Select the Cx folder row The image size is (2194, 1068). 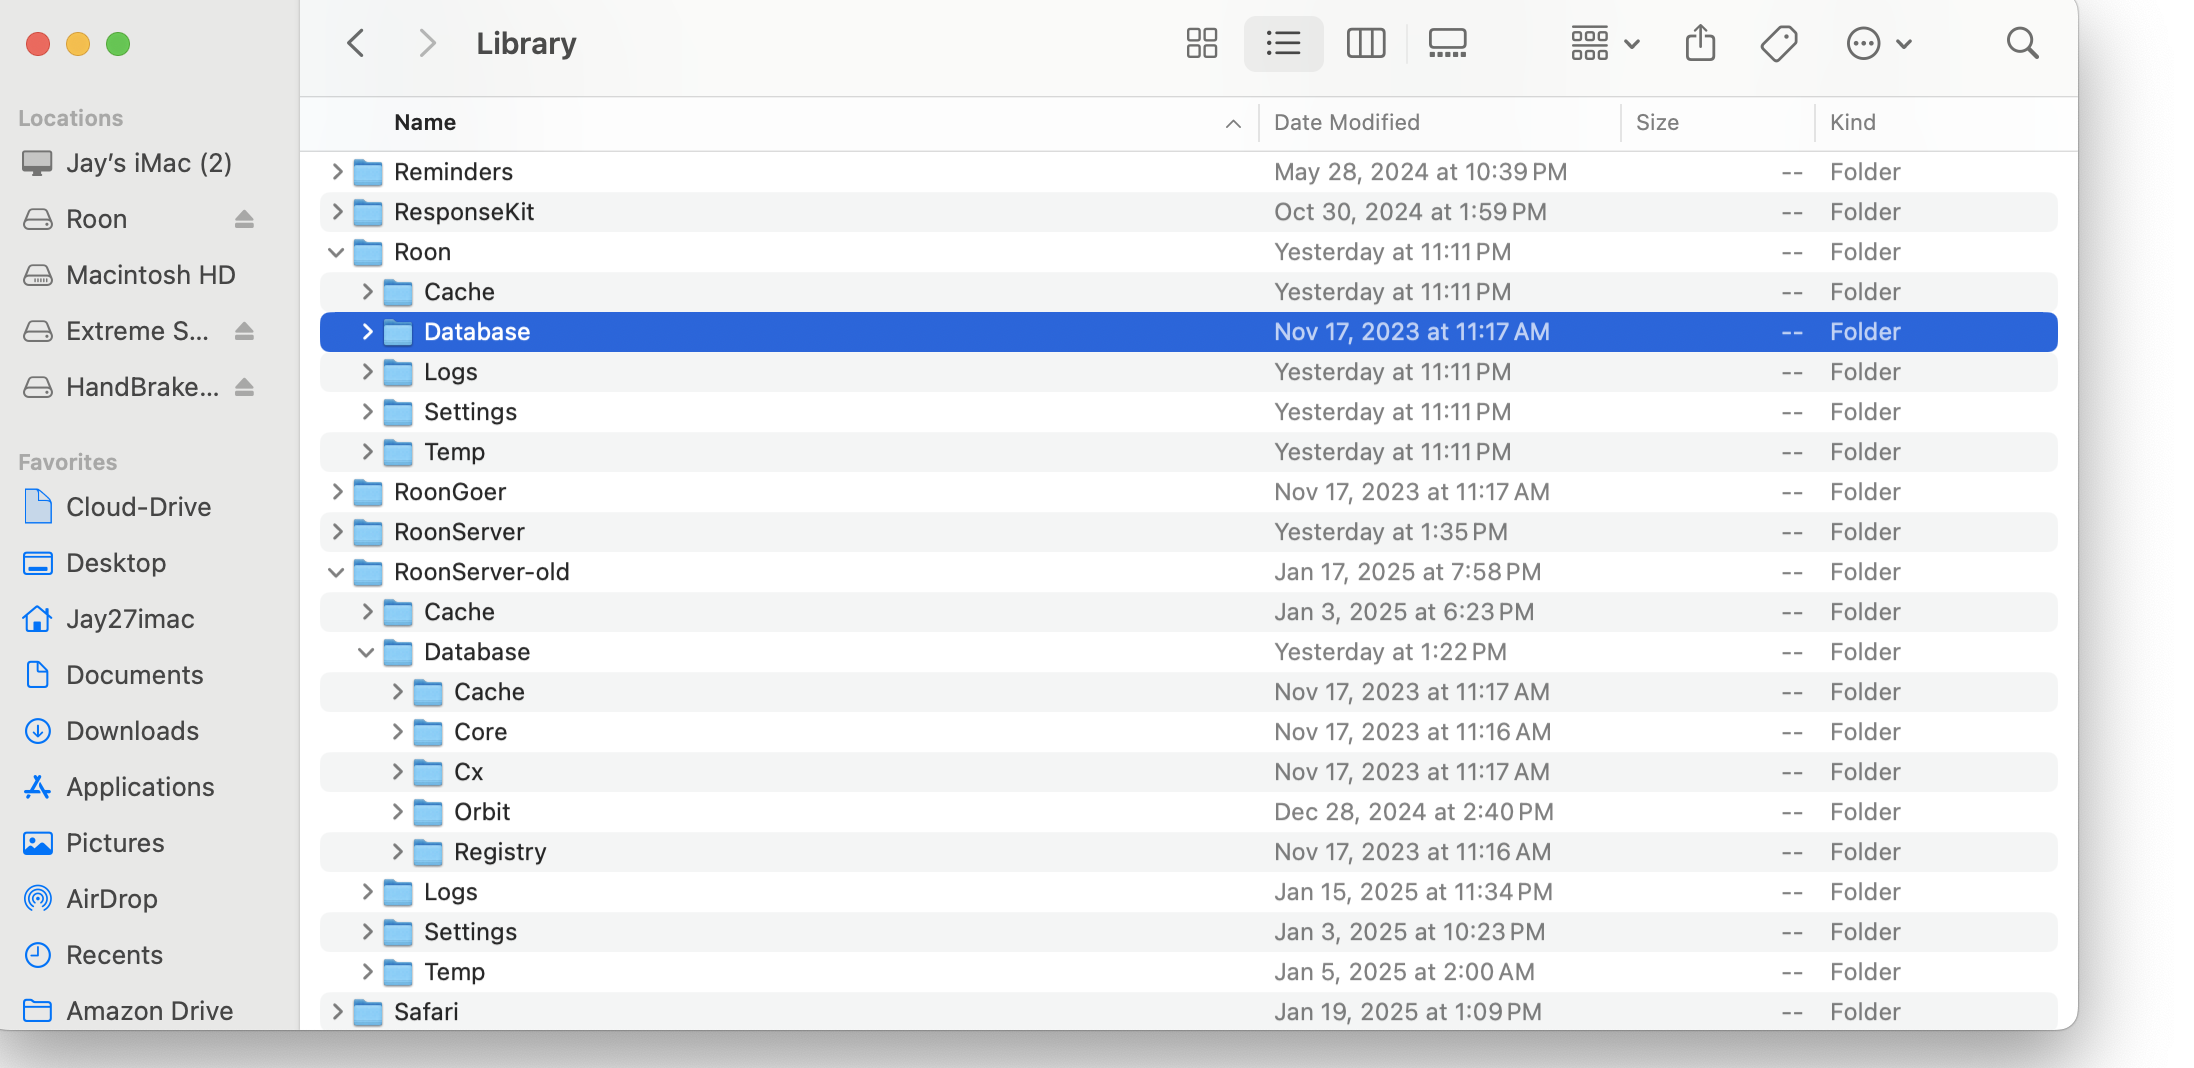[x=1188, y=772]
